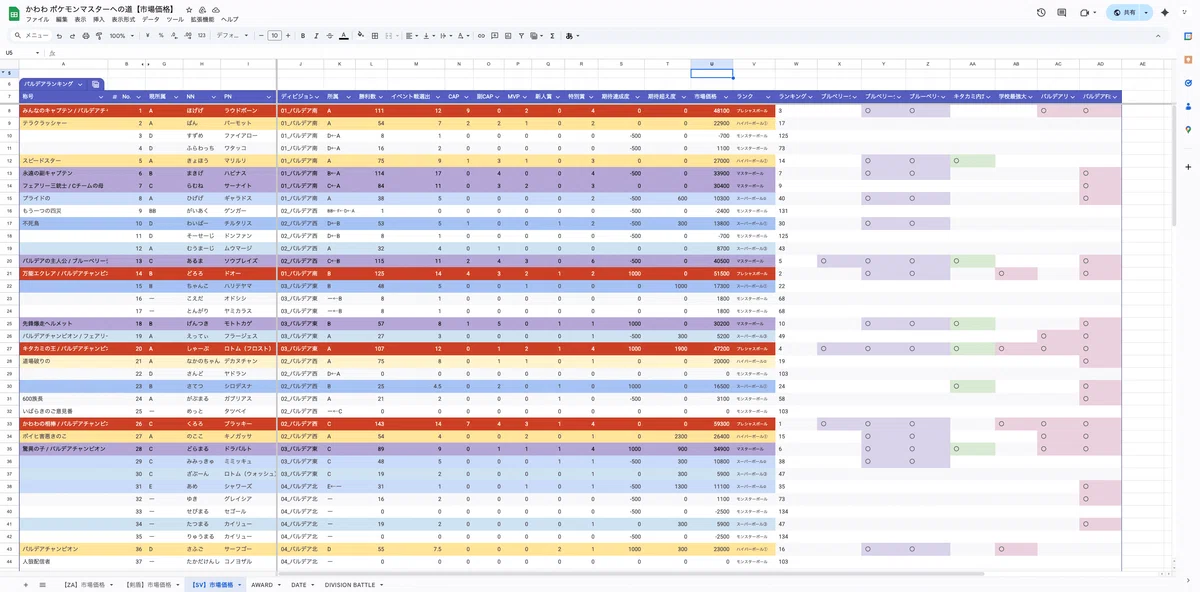Check the cloud save status icon
1200x592 pixels.
pos(215,9)
